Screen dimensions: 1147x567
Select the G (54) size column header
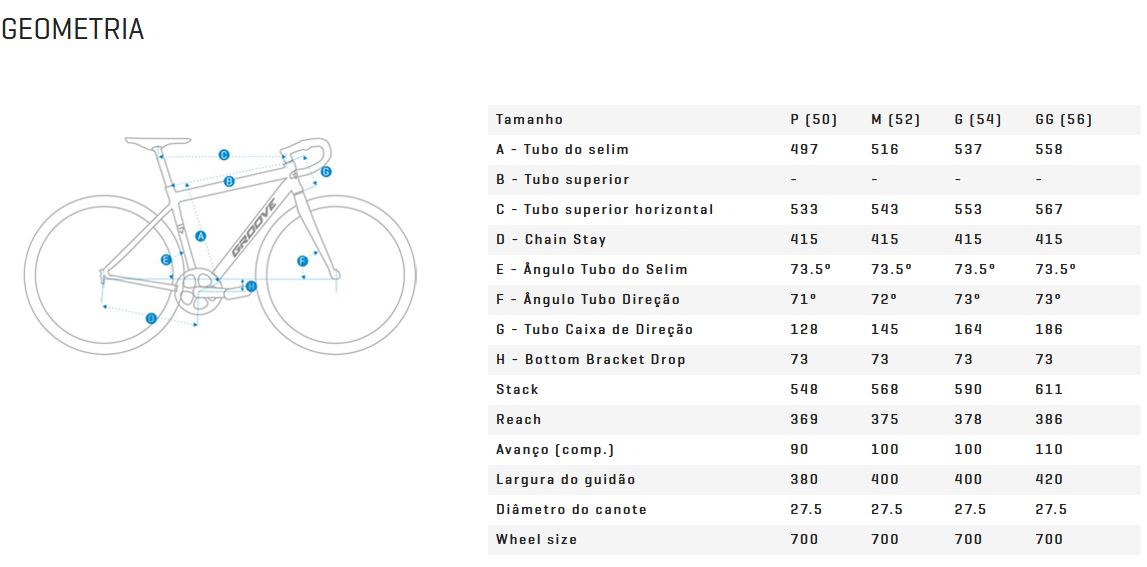pyautogui.click(x=977, y=119)
